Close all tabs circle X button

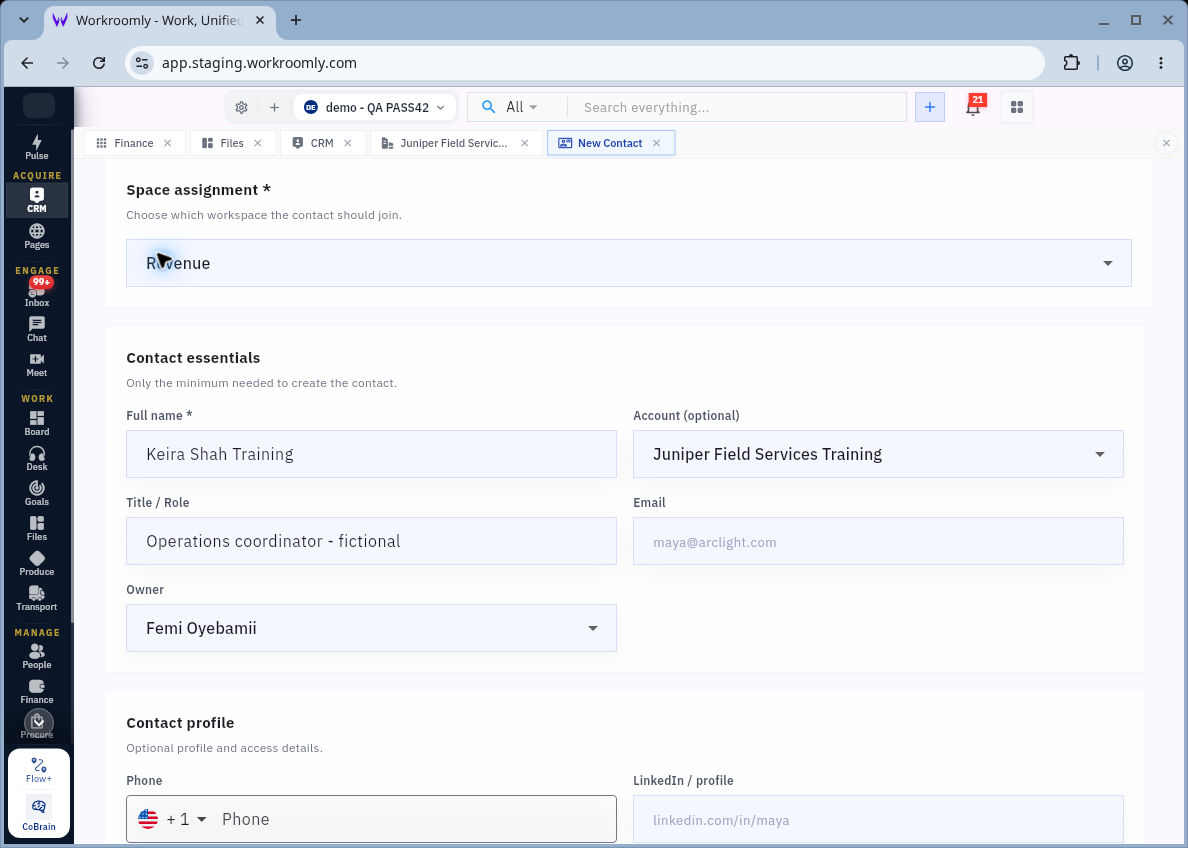pyautogui.click(x=1166, y=142)
